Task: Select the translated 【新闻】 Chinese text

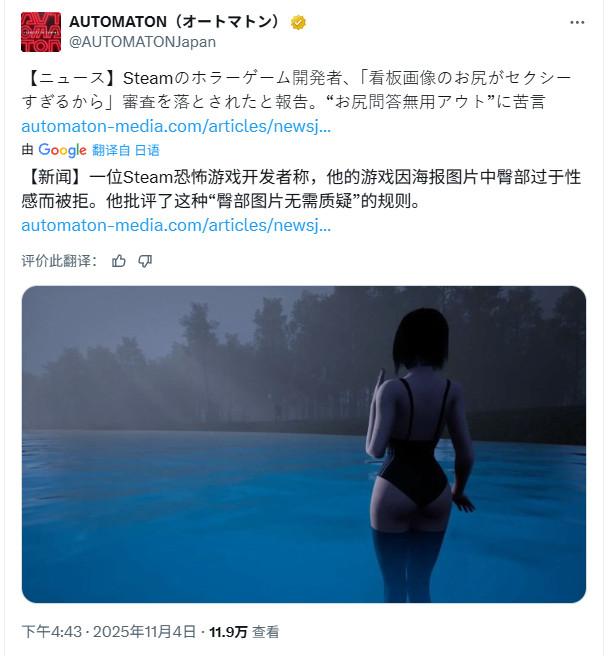Action: coord(301,189)
